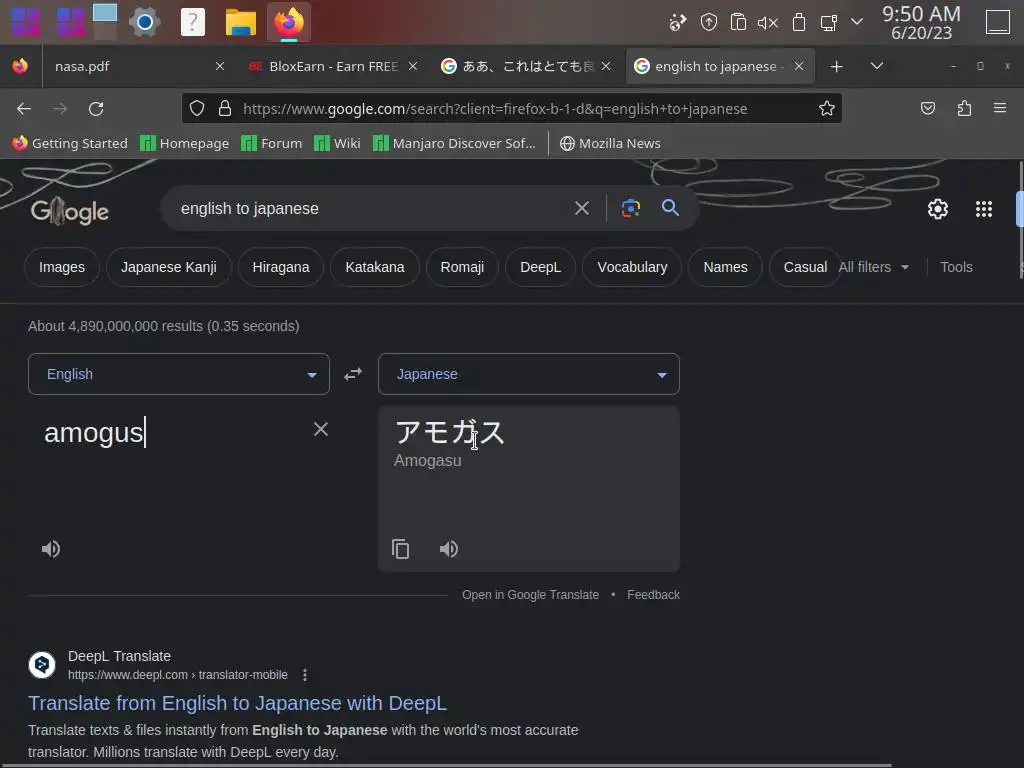This screenshot has height=768, width=1024.
Task: Select the DeepL filter chip
Action: pyautogui.click(x=541, y=267)
